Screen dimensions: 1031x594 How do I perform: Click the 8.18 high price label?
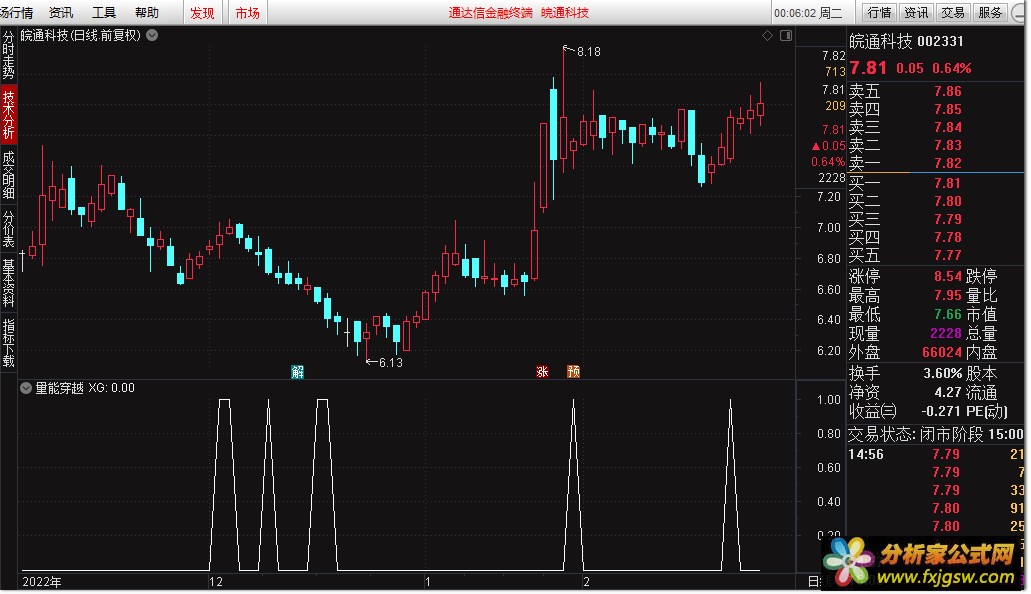588,52
